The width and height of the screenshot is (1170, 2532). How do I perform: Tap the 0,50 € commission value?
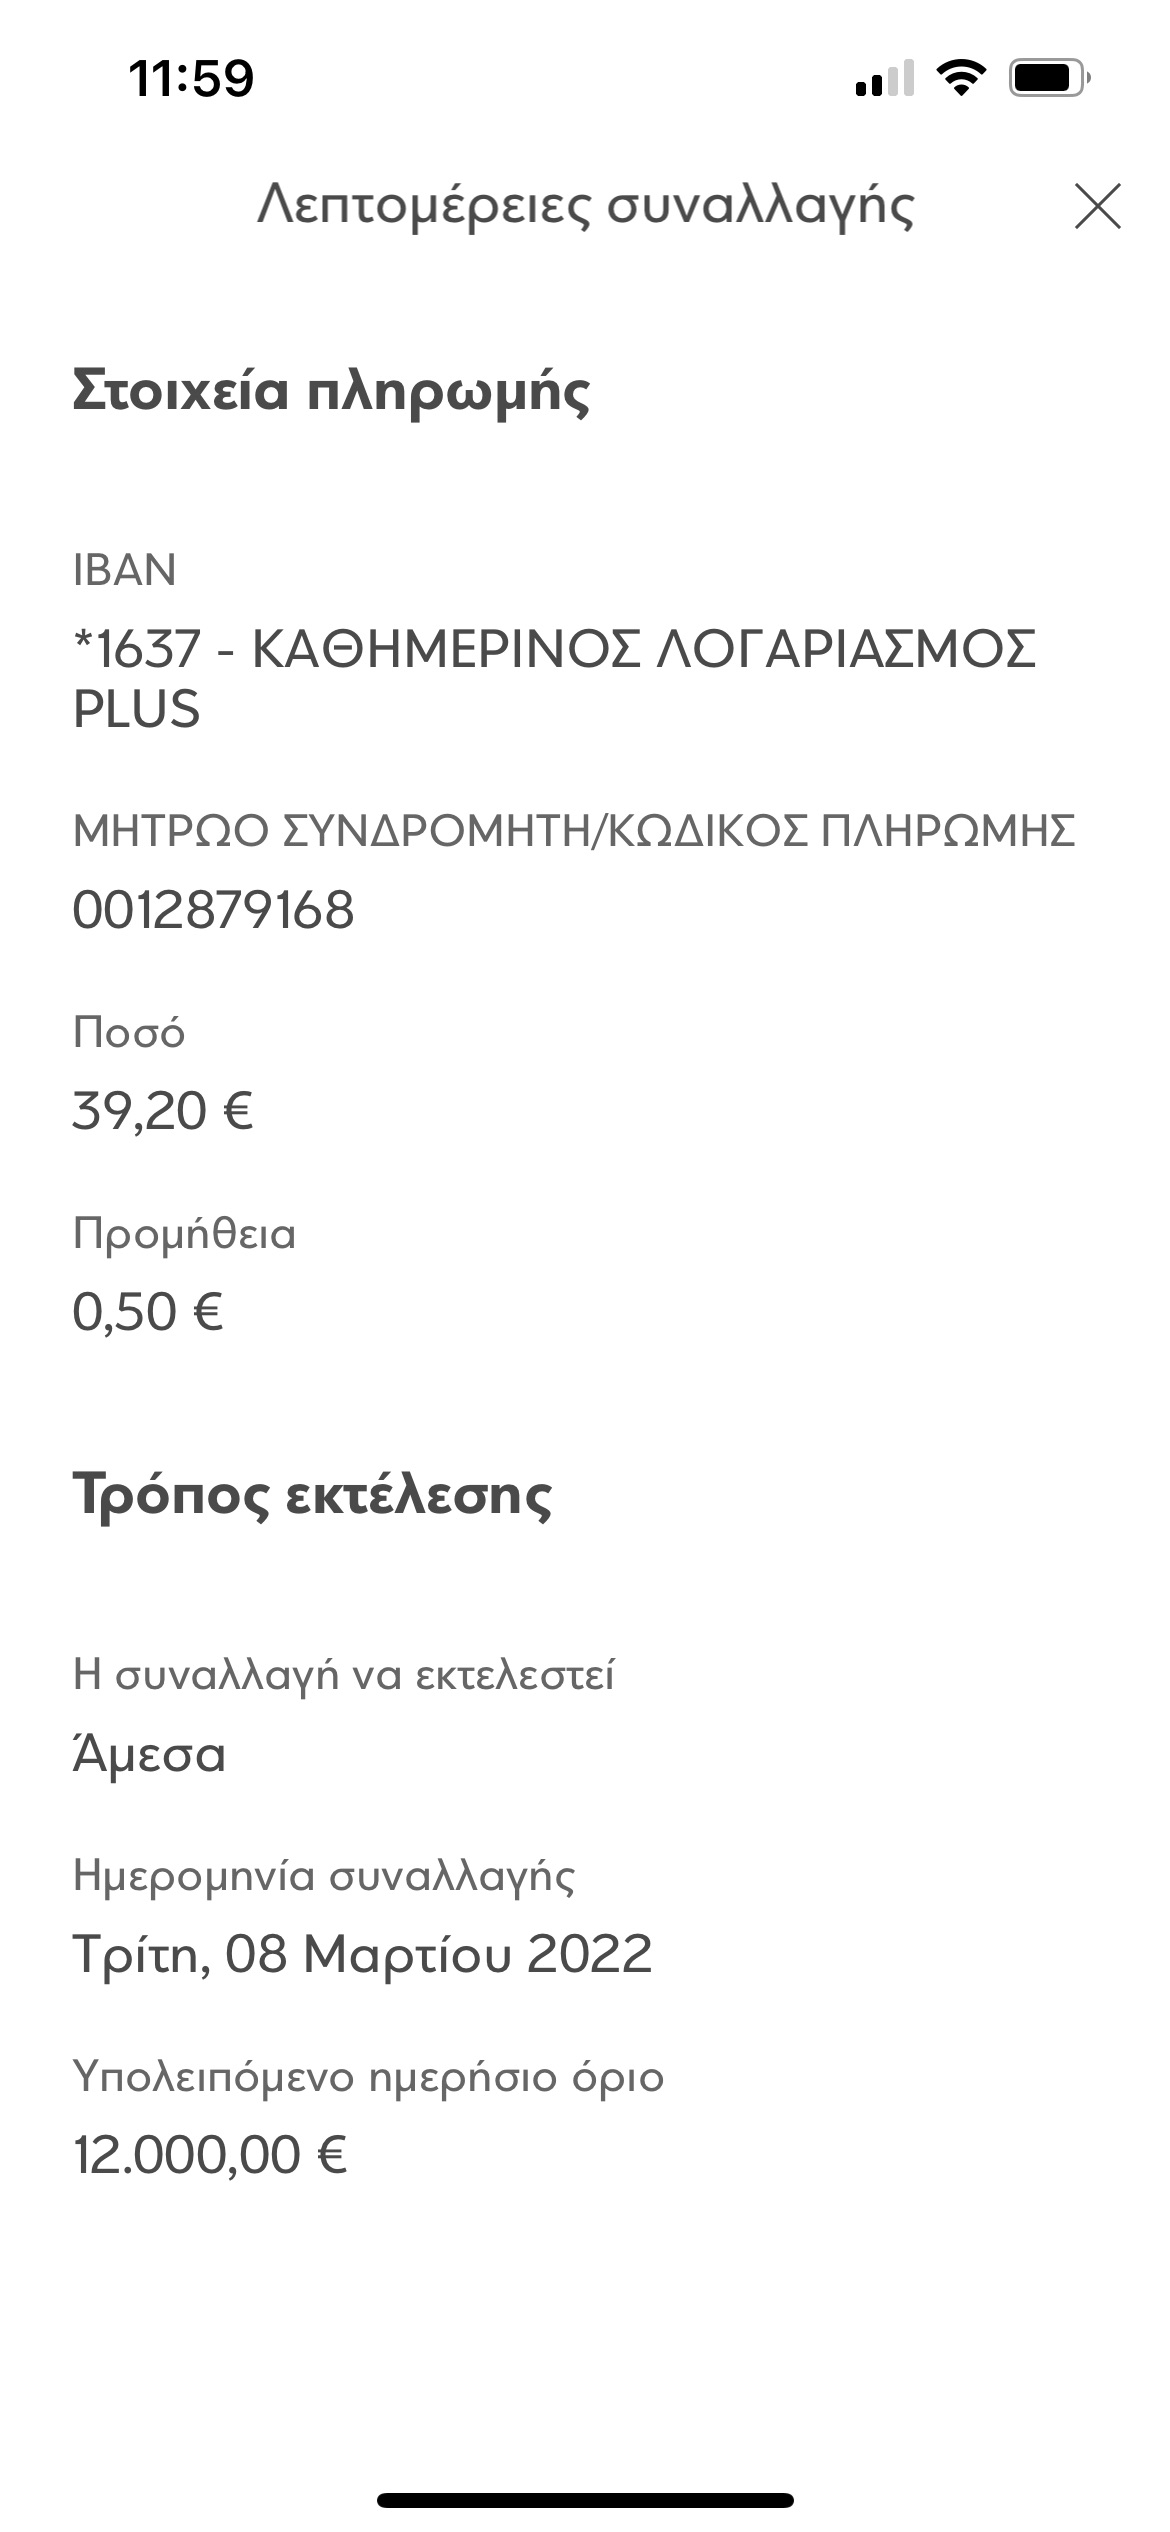point(148,1312)
